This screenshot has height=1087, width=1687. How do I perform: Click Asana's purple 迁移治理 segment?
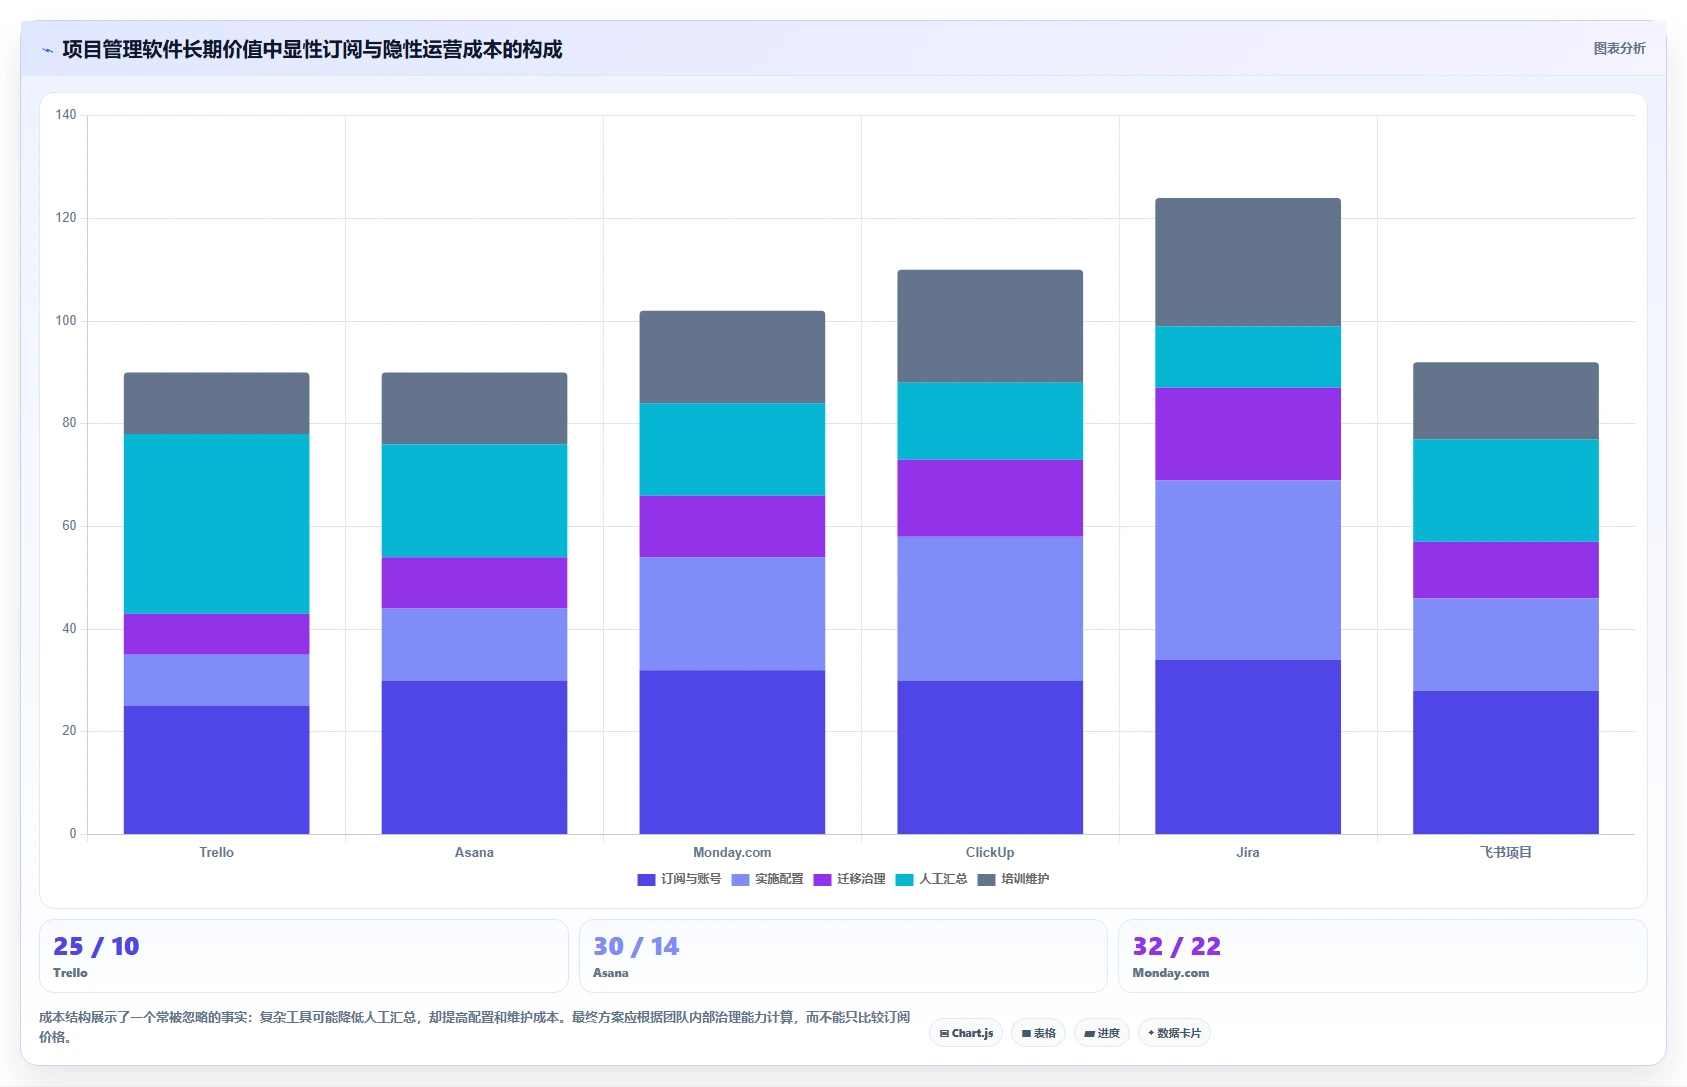[x=474, y=583]
